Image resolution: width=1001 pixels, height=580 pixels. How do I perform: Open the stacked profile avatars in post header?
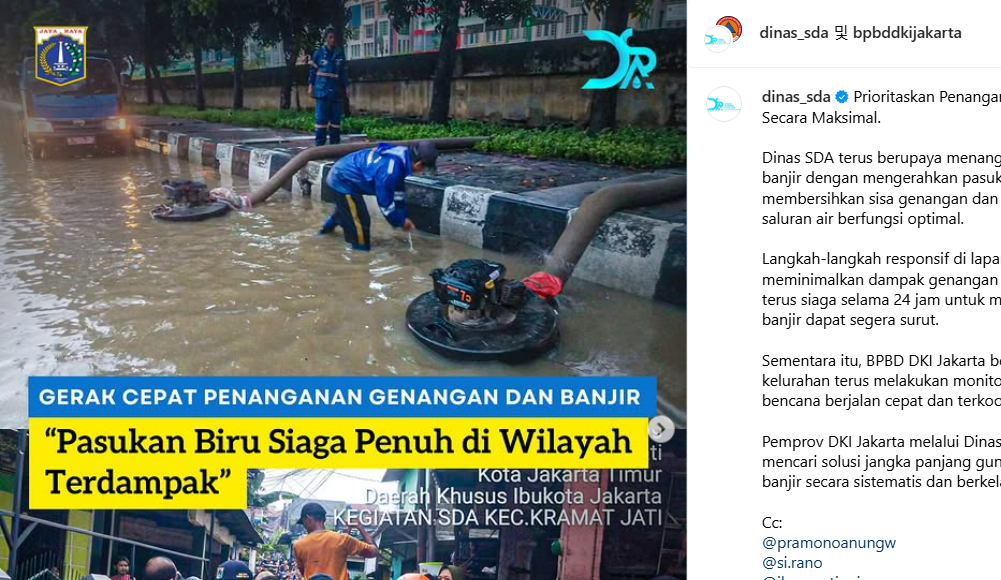(x=723, y=33)
